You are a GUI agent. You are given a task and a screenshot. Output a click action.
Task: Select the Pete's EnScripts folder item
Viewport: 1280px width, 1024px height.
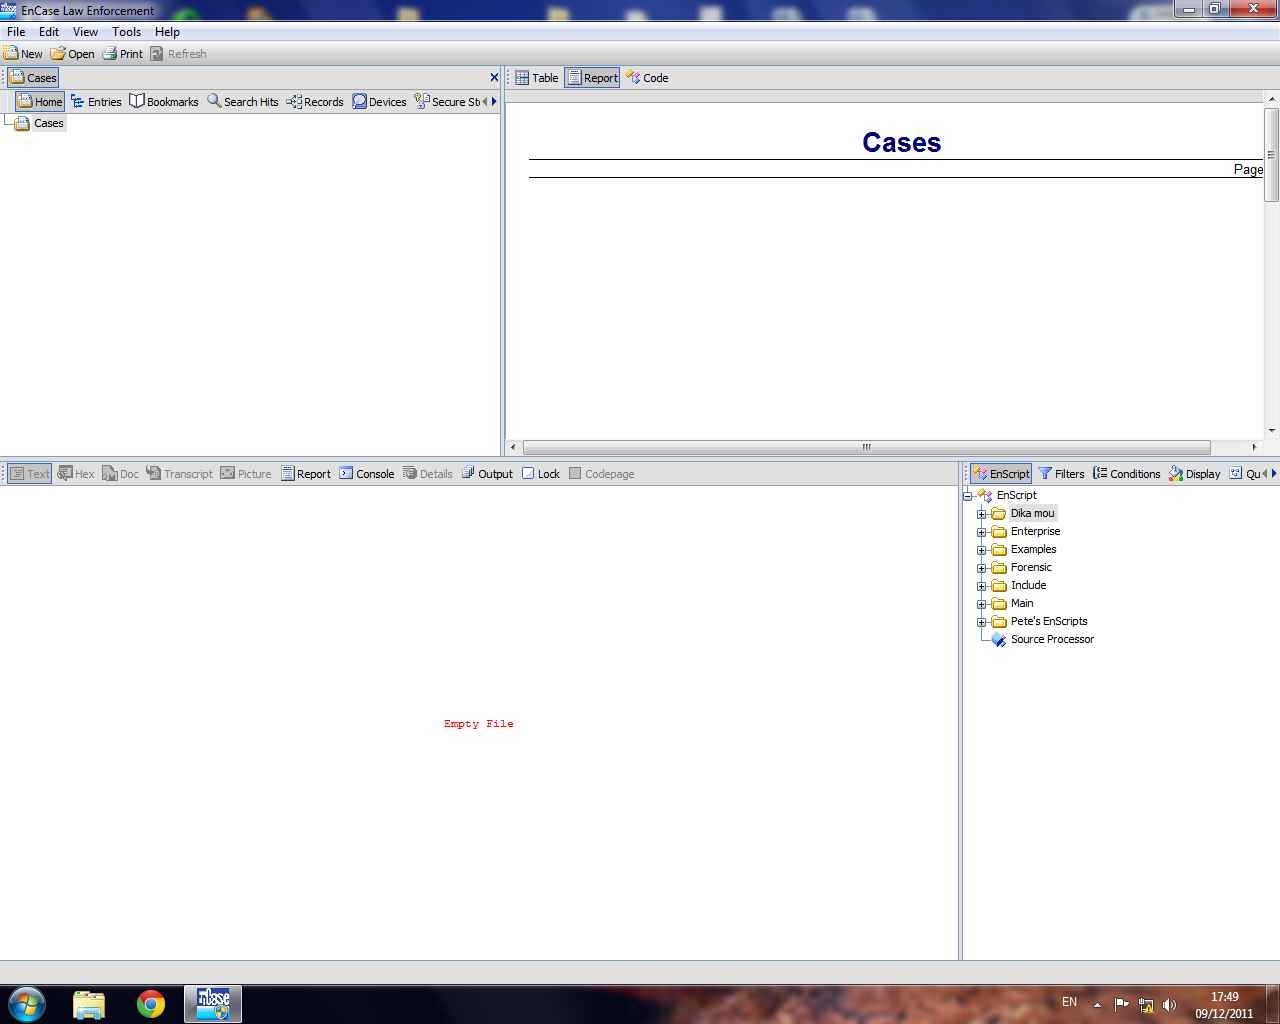click(1049, 622)
